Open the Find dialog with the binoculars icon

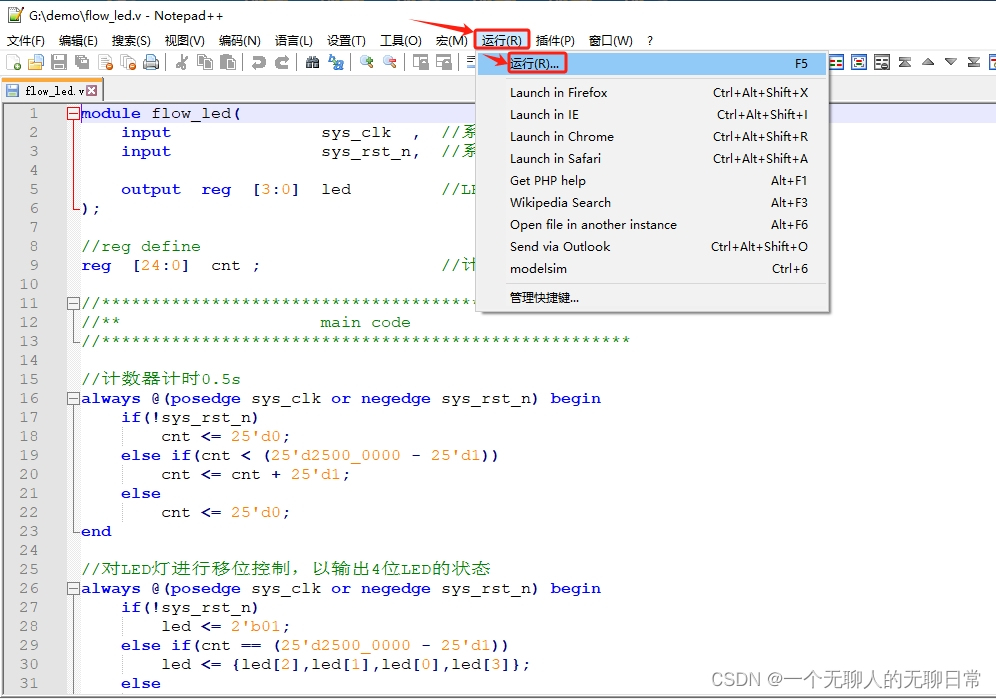(311, 61)
